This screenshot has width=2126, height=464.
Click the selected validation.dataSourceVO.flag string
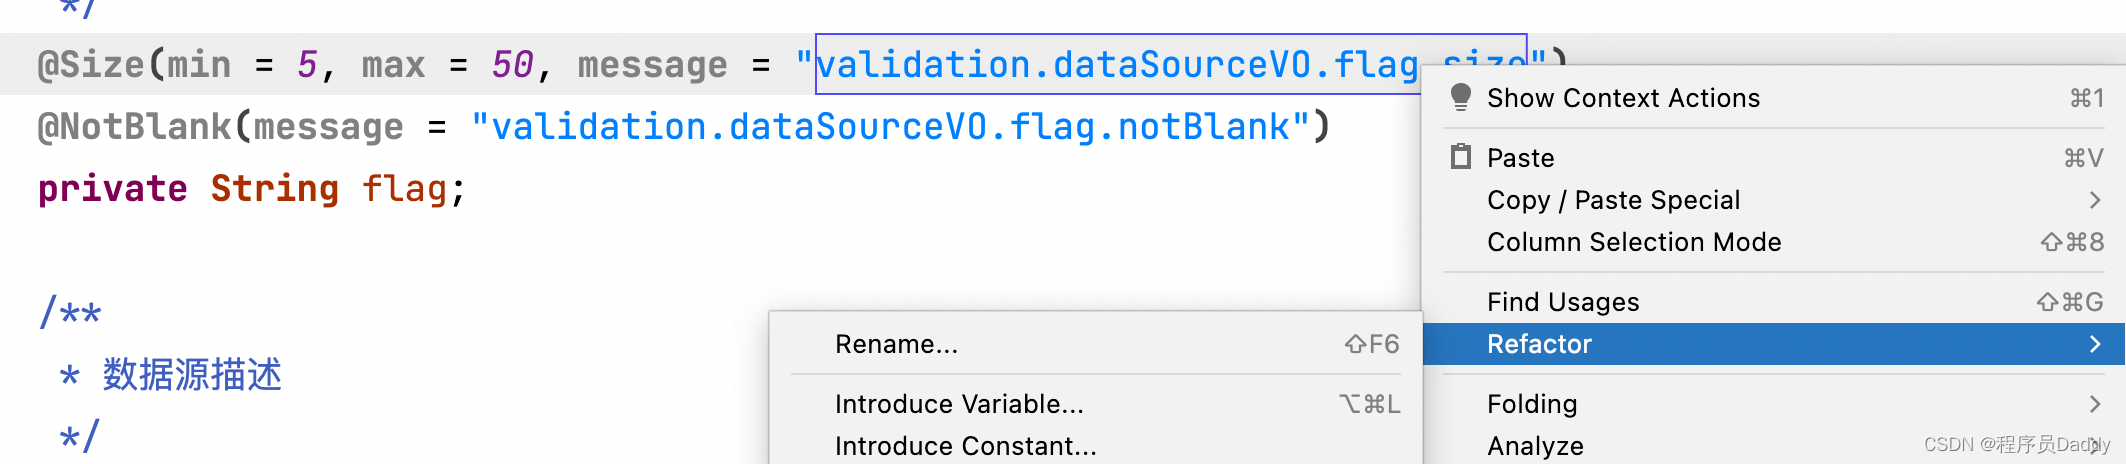pos(1117,65)
